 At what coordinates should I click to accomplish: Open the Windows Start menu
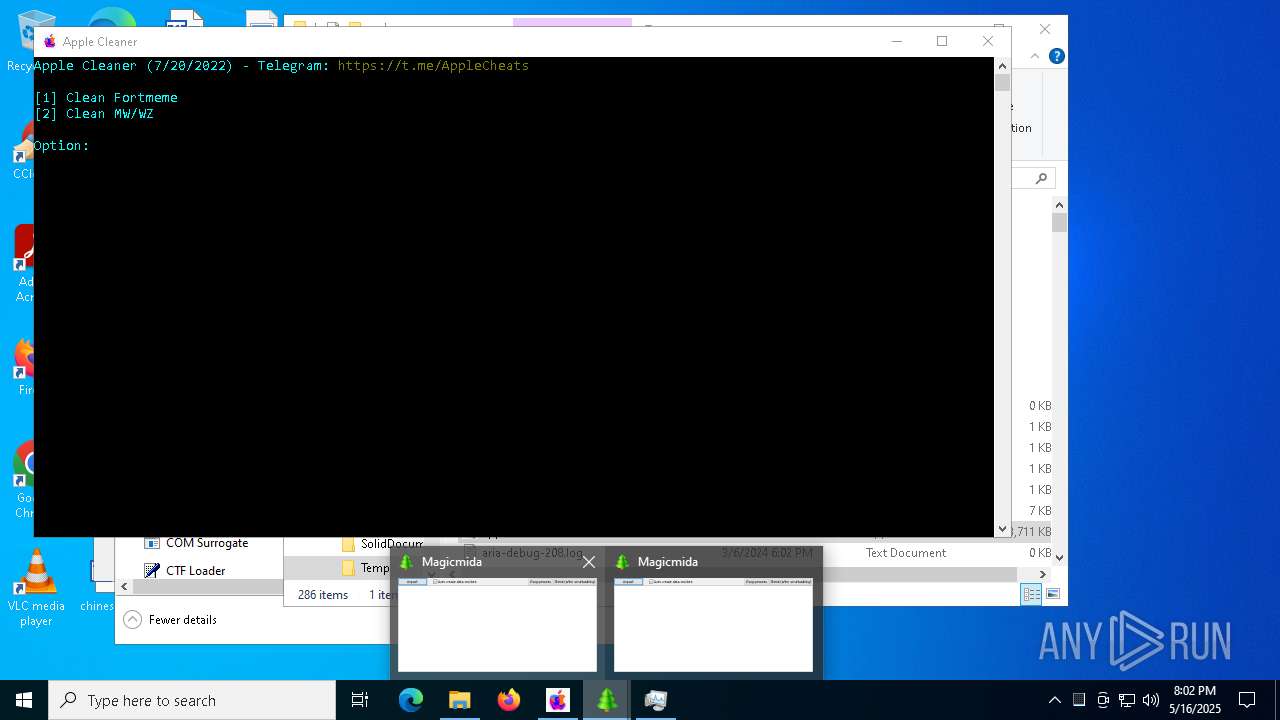coord(24,700)
